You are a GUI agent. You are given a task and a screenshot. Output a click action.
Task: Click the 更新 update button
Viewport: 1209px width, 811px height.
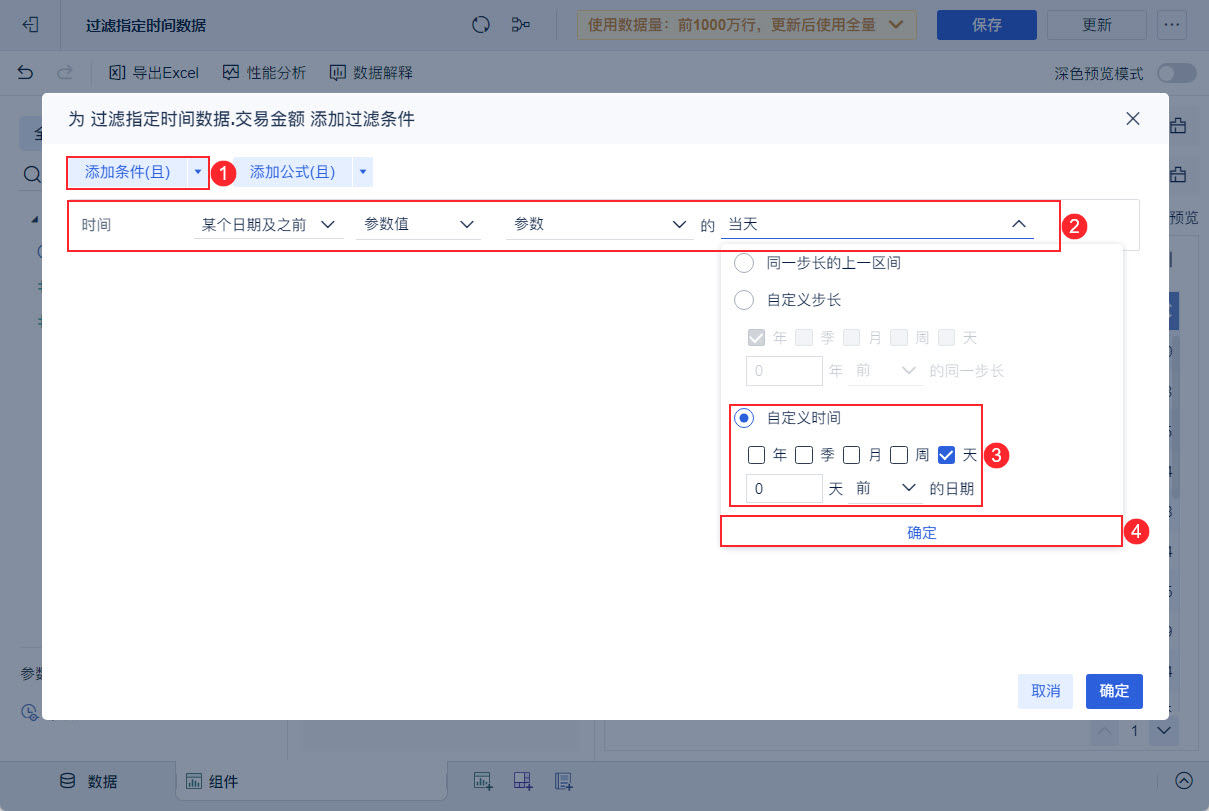click(1097, 25)
